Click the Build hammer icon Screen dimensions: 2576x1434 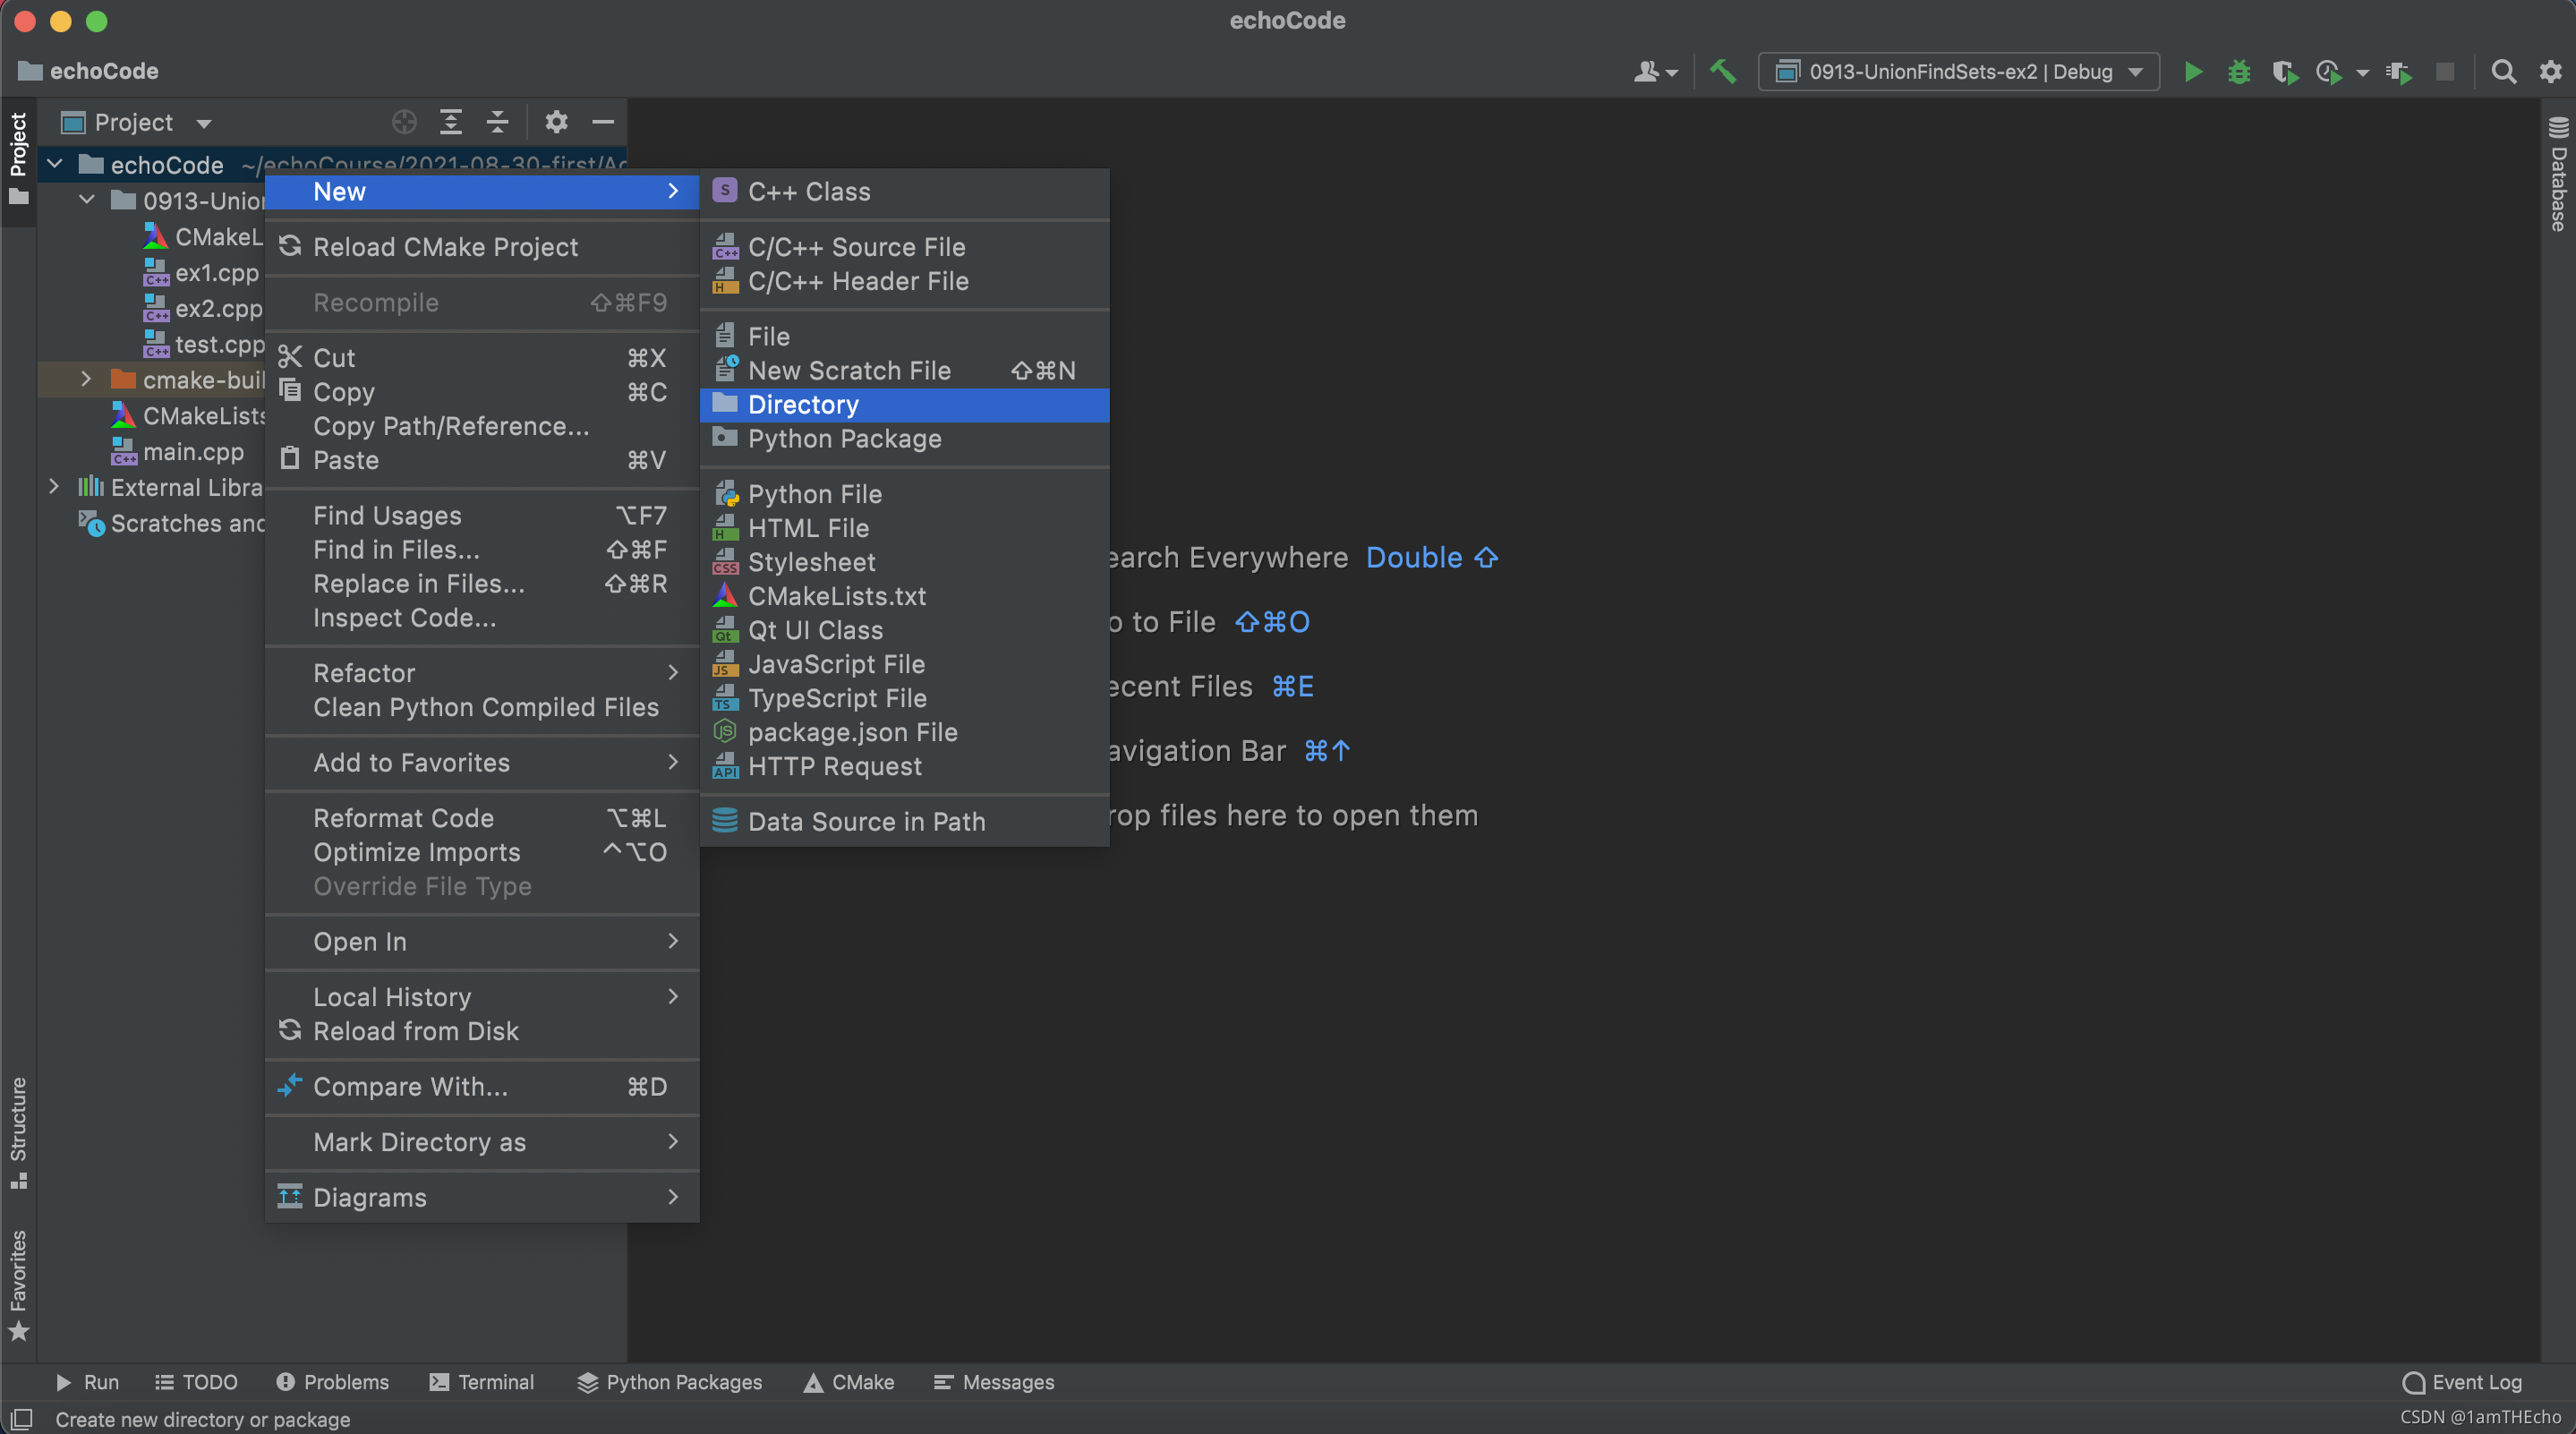(1723, 72)
